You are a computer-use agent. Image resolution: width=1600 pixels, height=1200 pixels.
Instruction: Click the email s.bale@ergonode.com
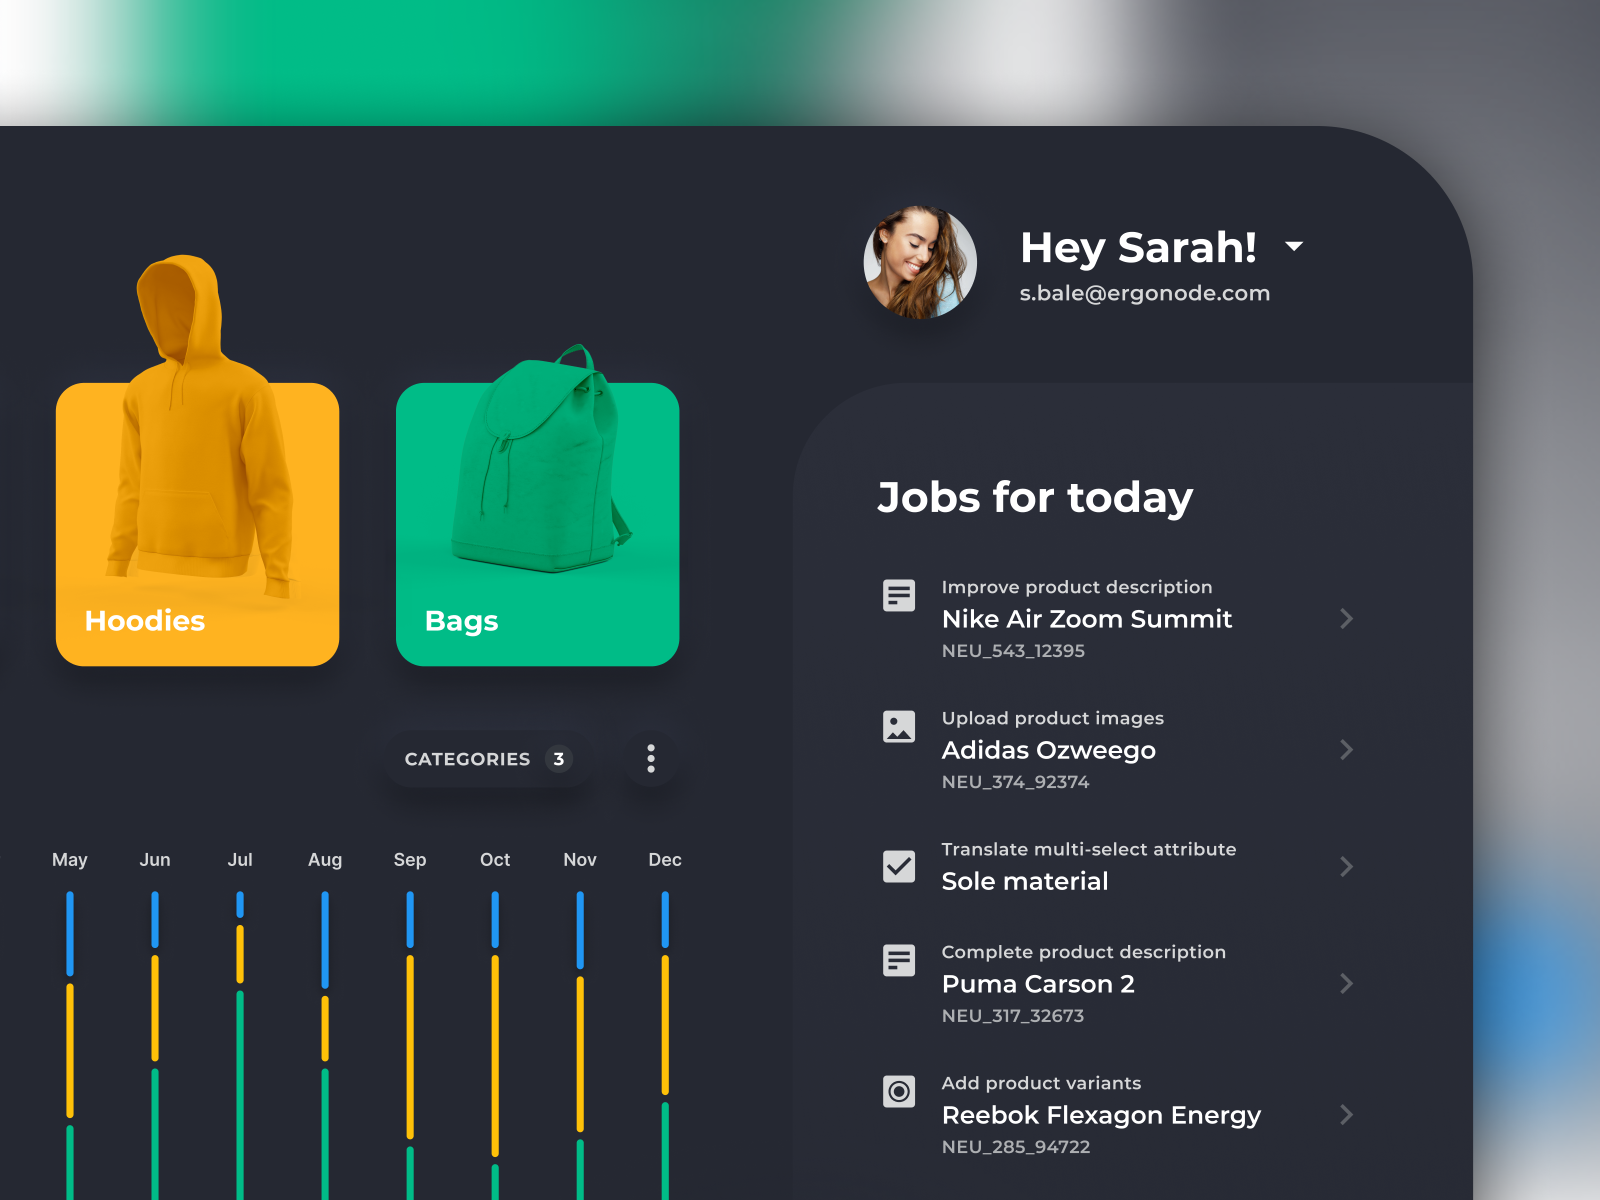[1145, 293]
